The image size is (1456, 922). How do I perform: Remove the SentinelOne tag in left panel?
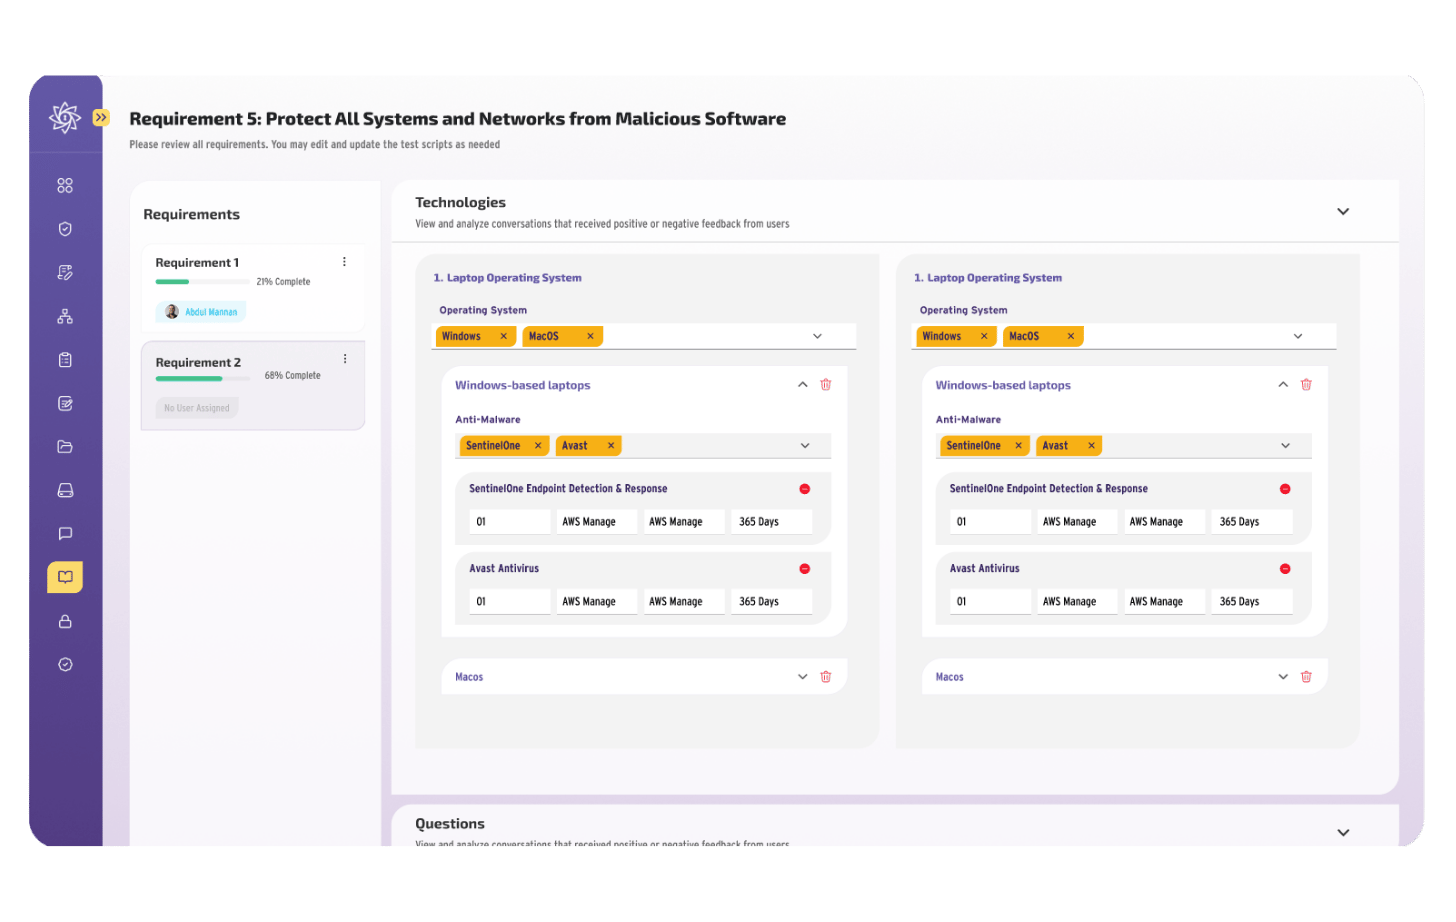(538, 446)
